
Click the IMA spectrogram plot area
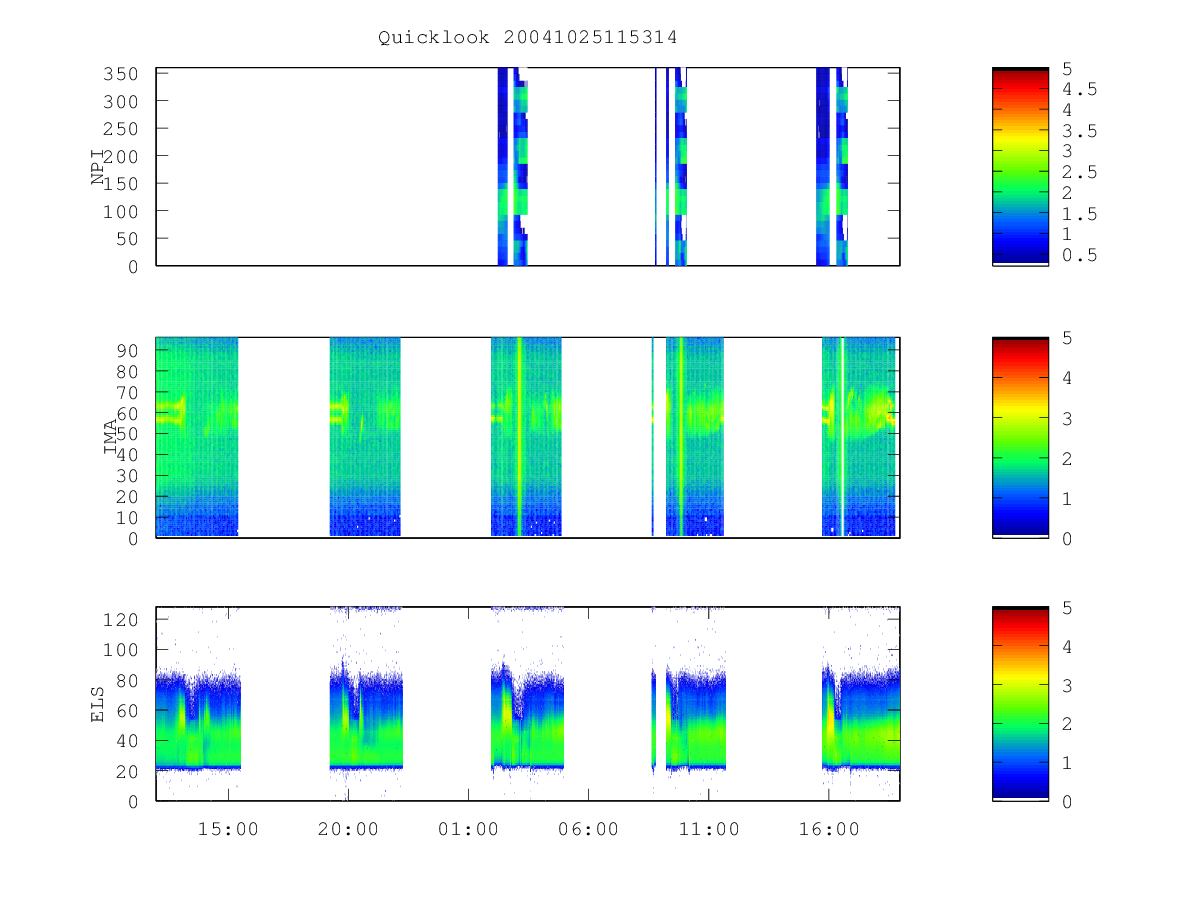pyautogui.click(x=528, y=437)
